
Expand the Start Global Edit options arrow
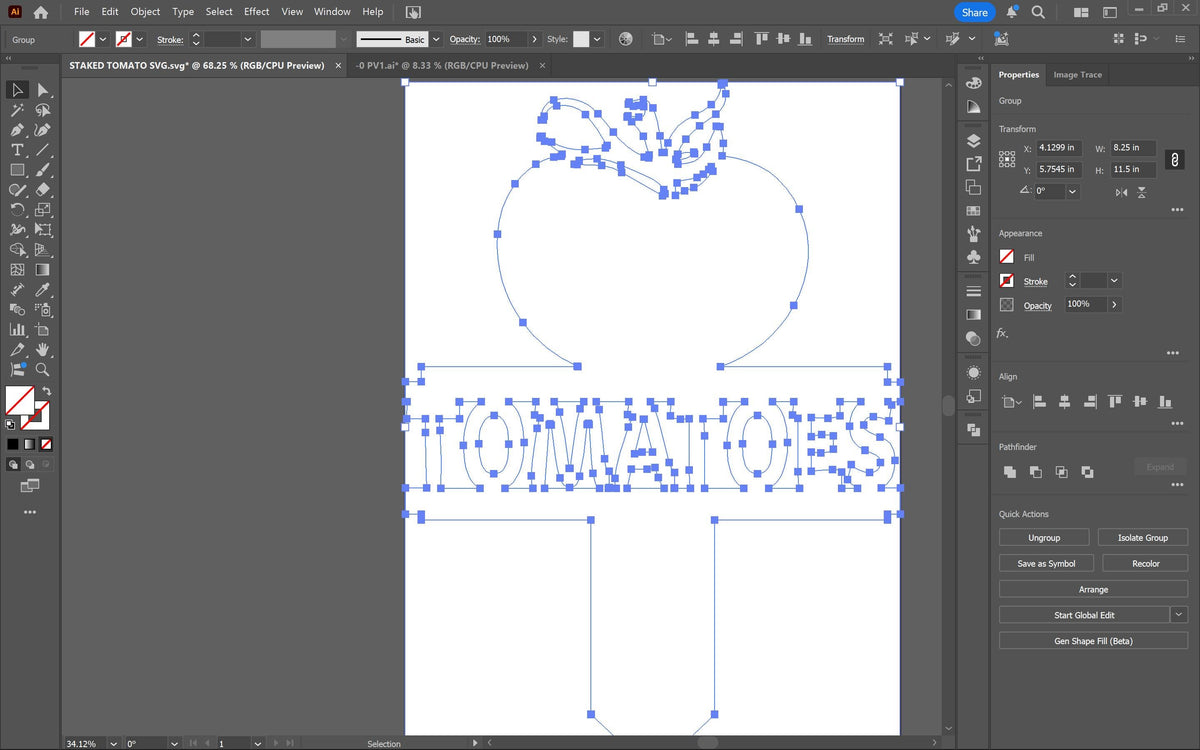[1180, 615]
